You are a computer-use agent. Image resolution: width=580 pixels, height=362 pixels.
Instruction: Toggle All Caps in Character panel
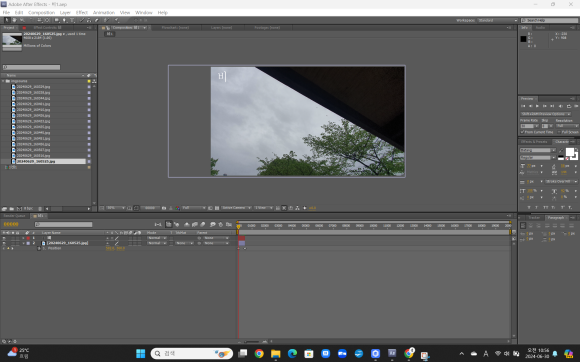point(545,208)
